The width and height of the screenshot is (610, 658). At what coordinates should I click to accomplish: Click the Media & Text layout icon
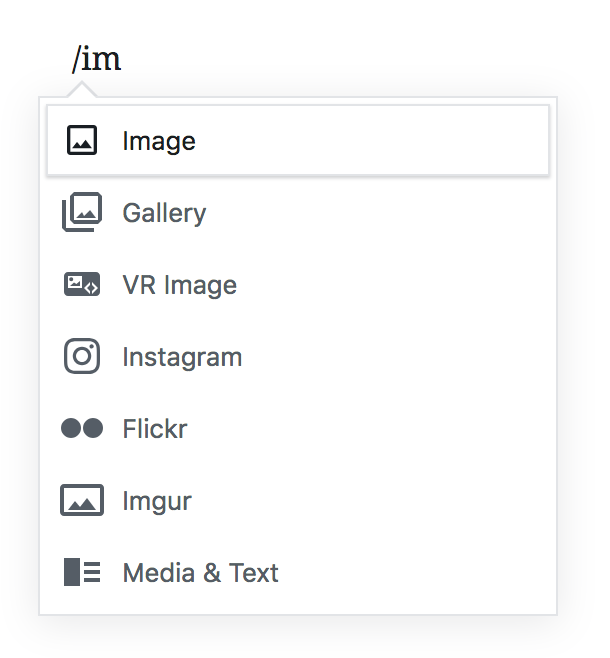coord(82,573)
